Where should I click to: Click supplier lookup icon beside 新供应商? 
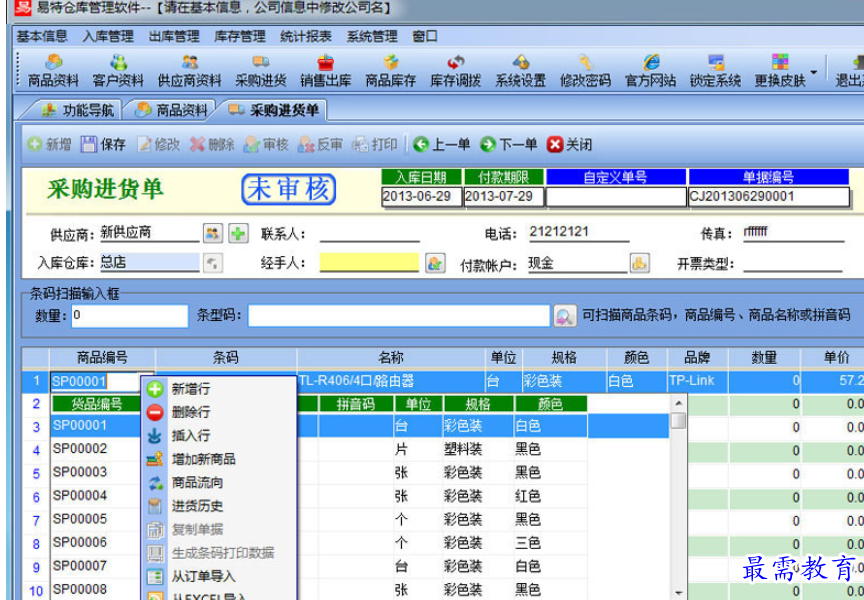pos(213,233)
